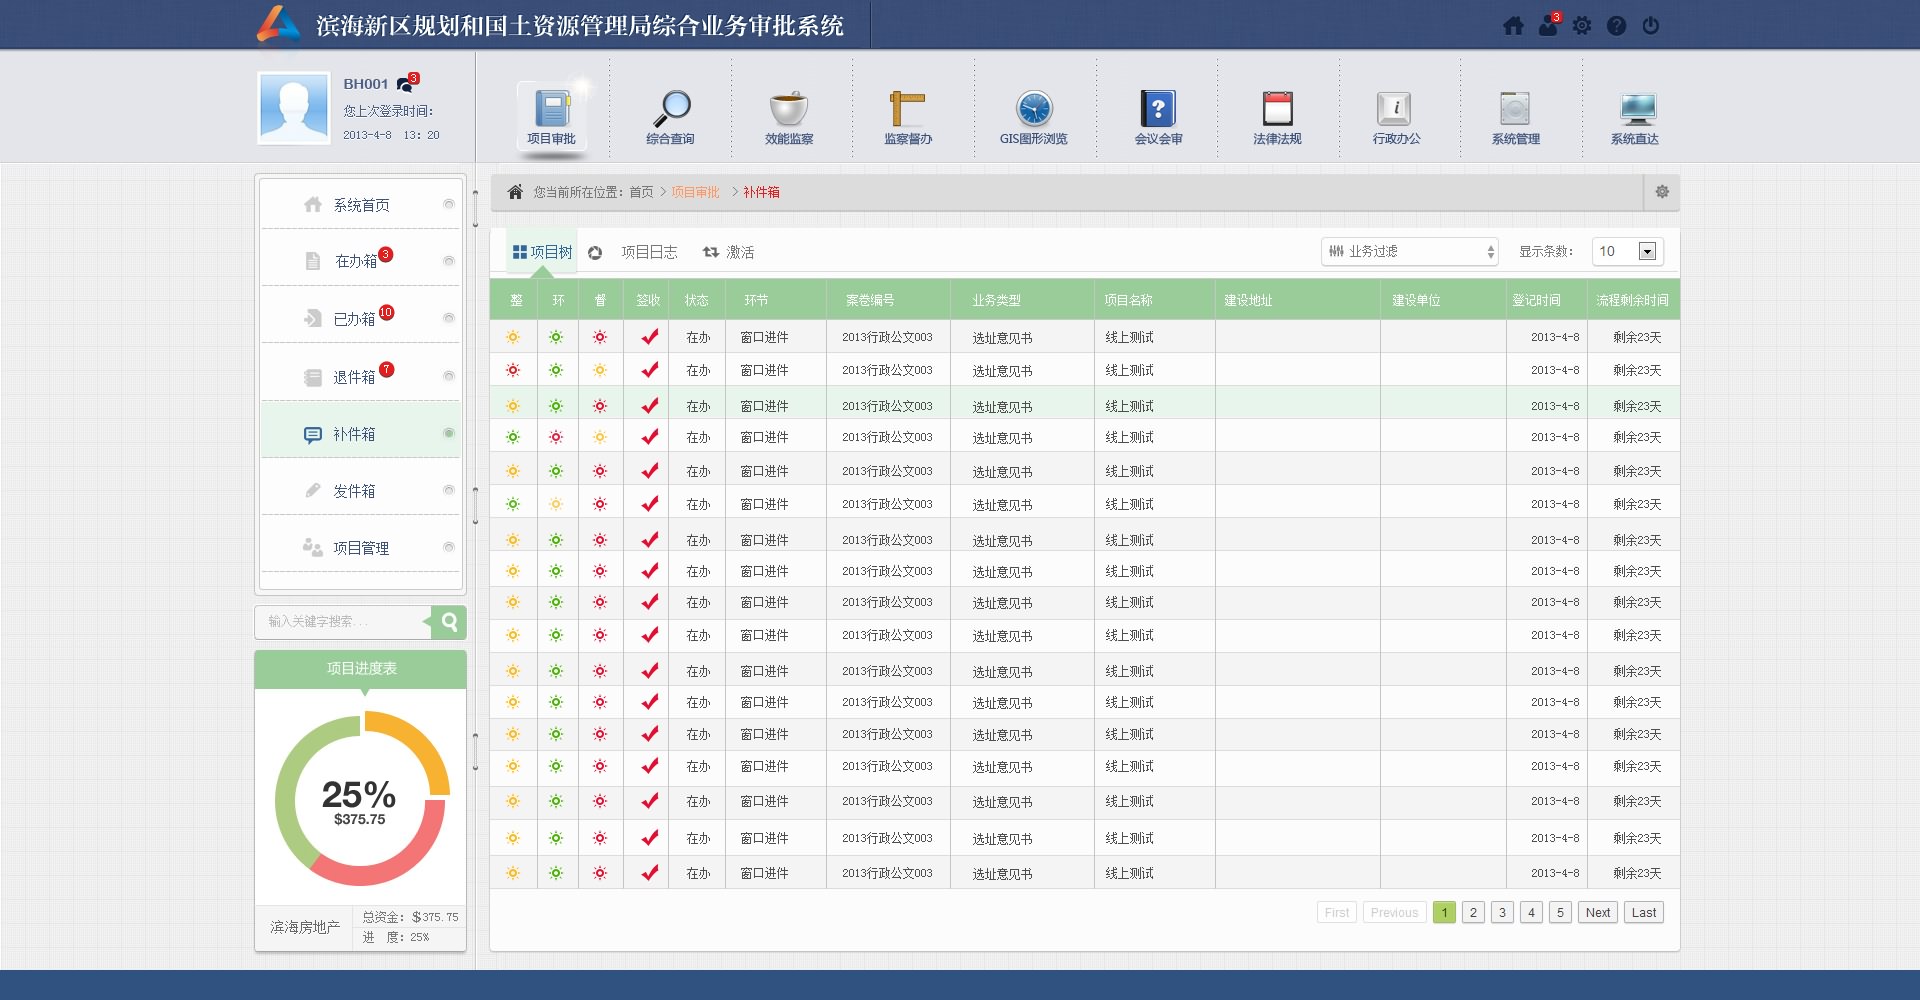Toggle radio dot beside 项目管理
Viewport: 1920px width, 1000px height.
point(449,547)
